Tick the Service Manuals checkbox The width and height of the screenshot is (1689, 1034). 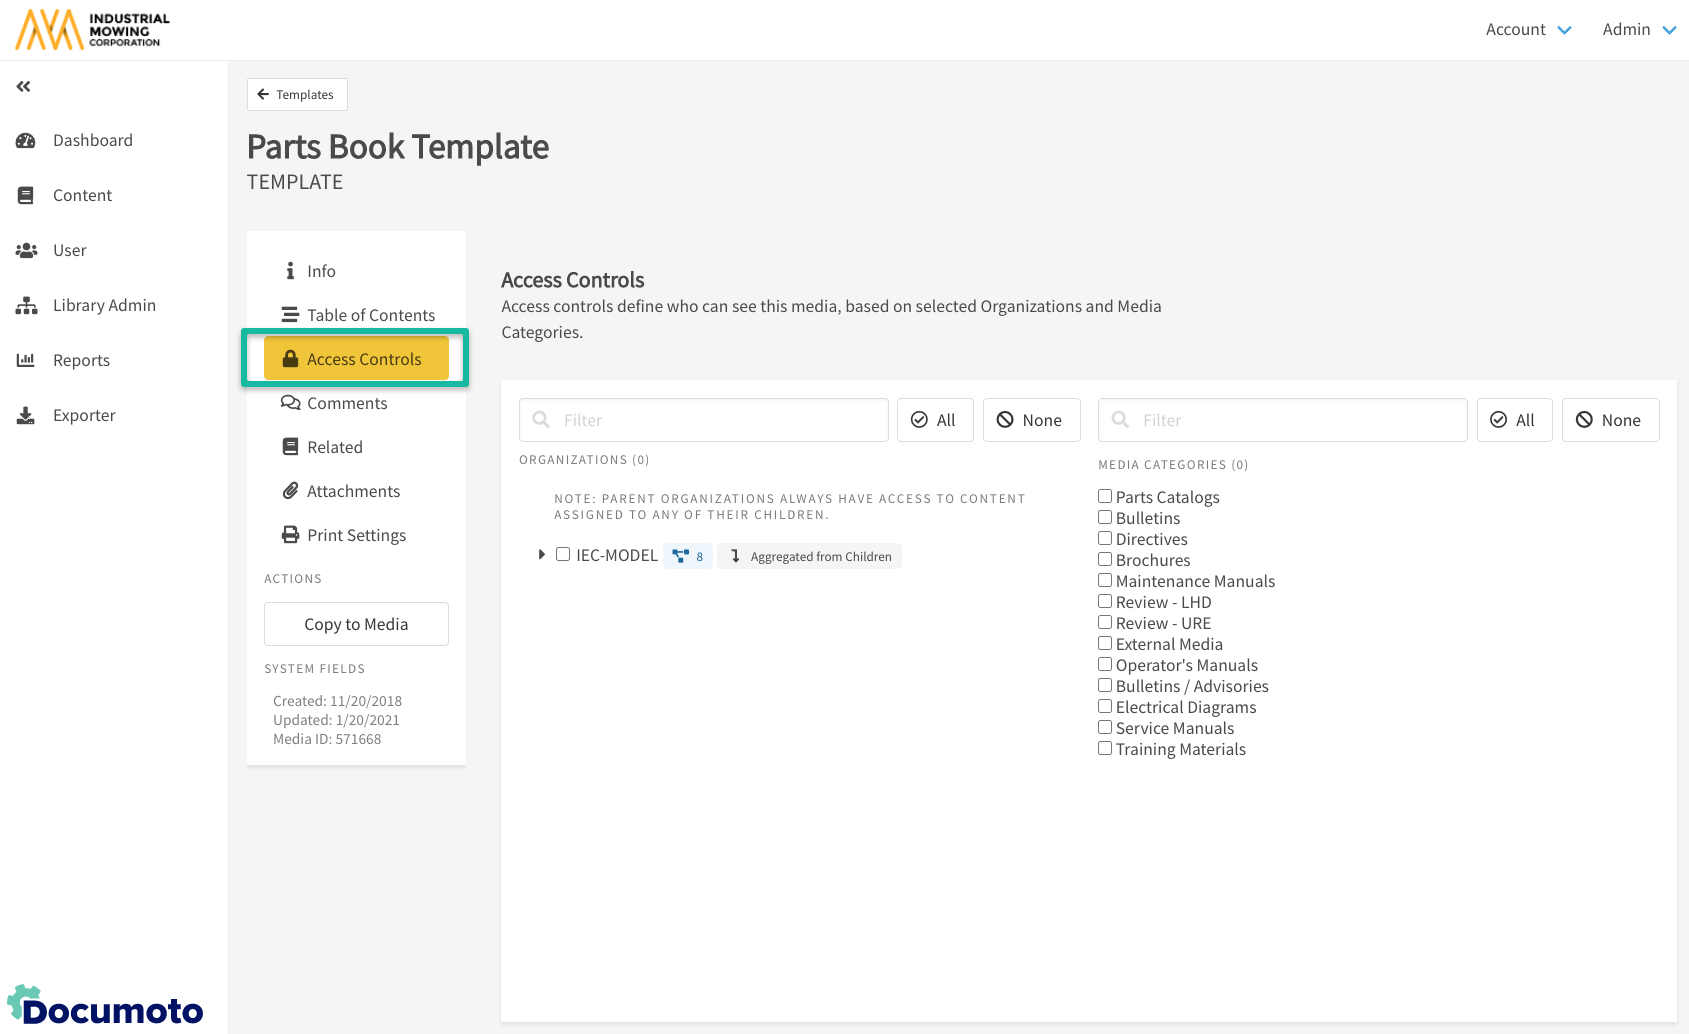coord(1105,727)
